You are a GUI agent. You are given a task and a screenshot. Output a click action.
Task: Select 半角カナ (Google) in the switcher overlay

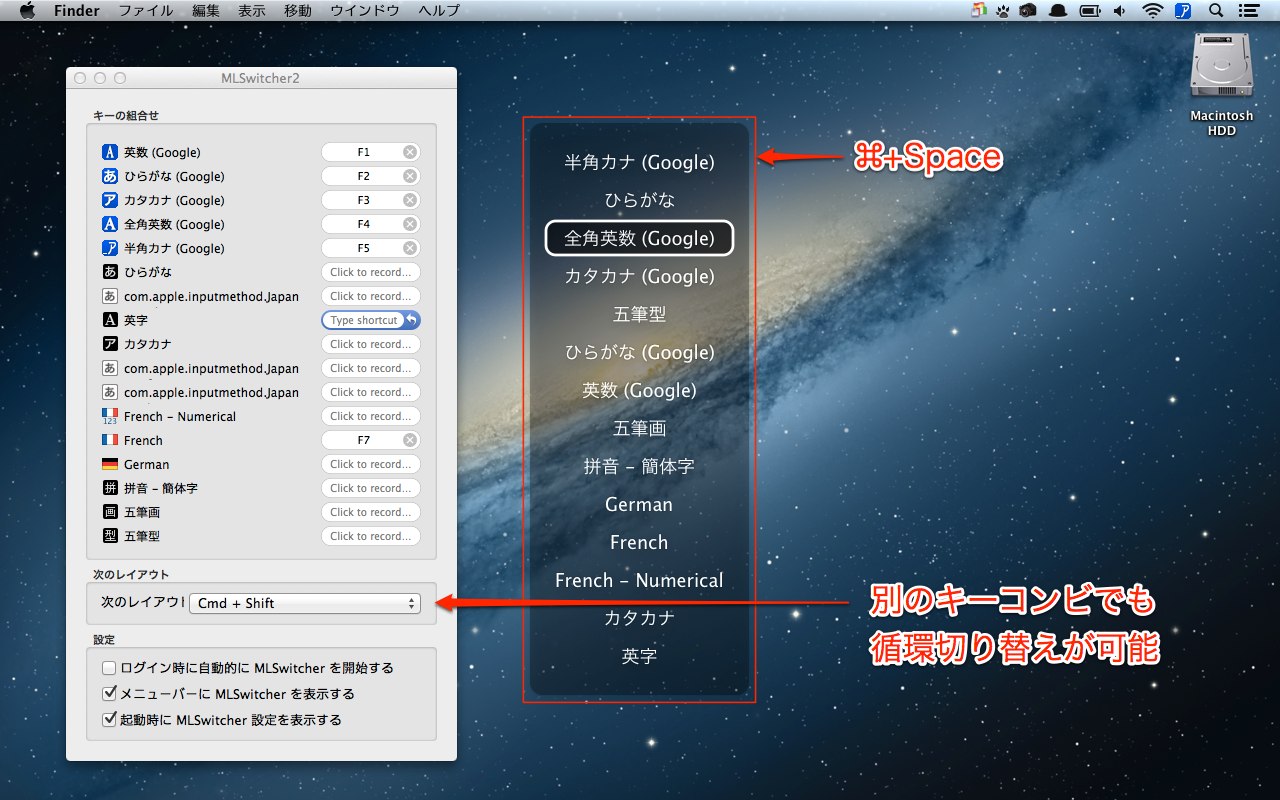click(x=639, y=162)
